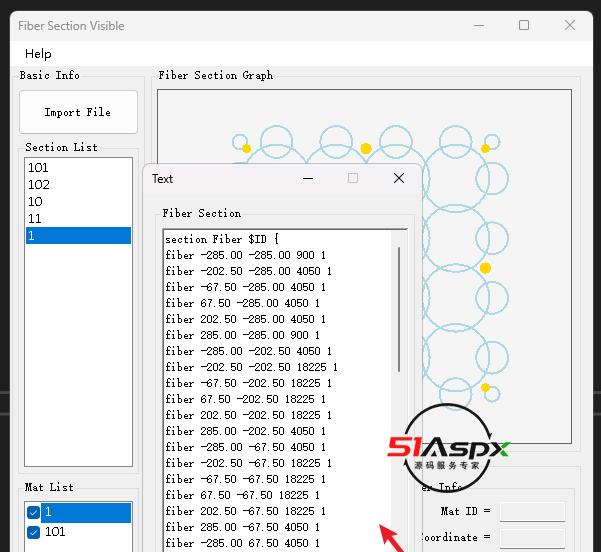Select section 11 in Section List

(x=78, y=218)
